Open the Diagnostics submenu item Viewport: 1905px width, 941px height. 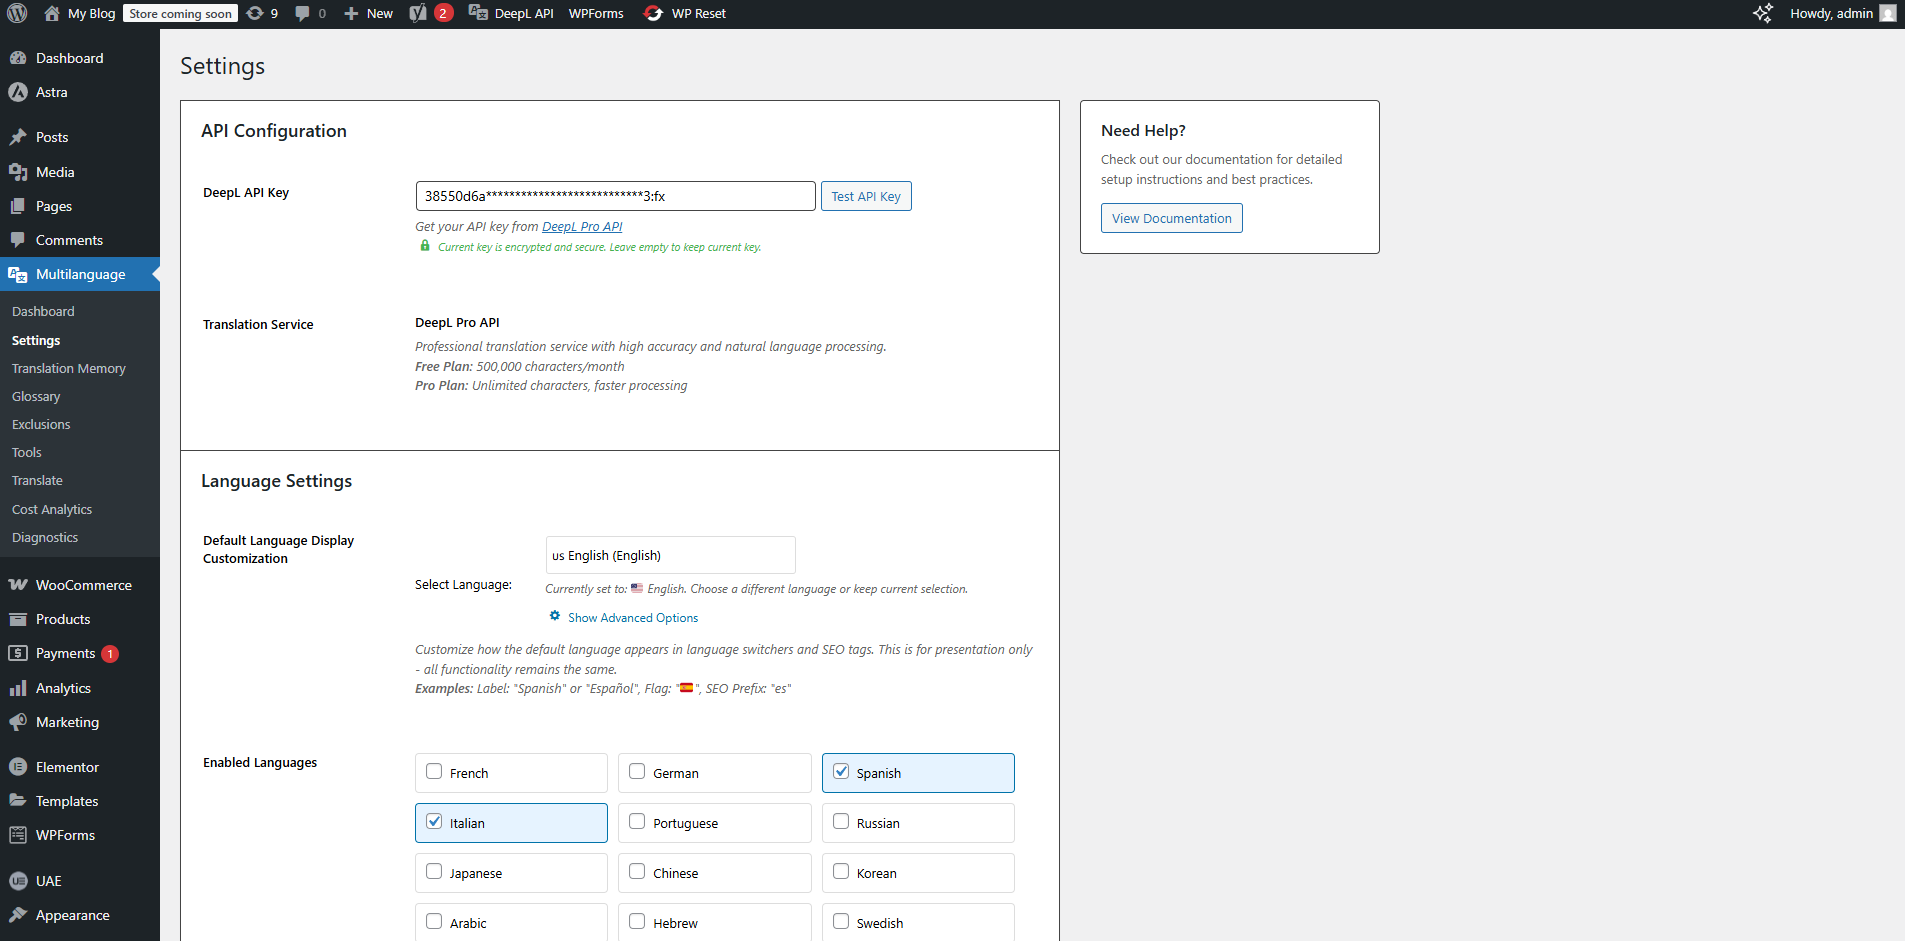coord(45,537)
